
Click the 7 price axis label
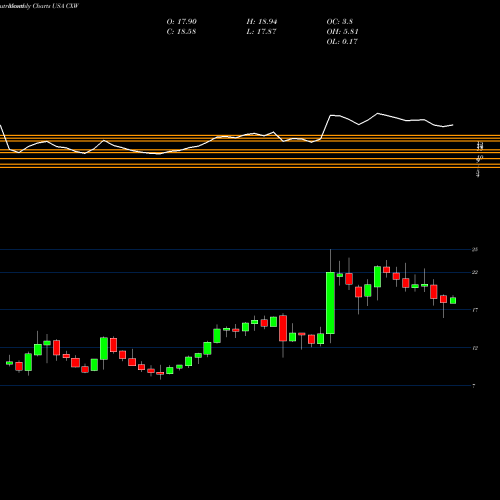pos(474,386)
